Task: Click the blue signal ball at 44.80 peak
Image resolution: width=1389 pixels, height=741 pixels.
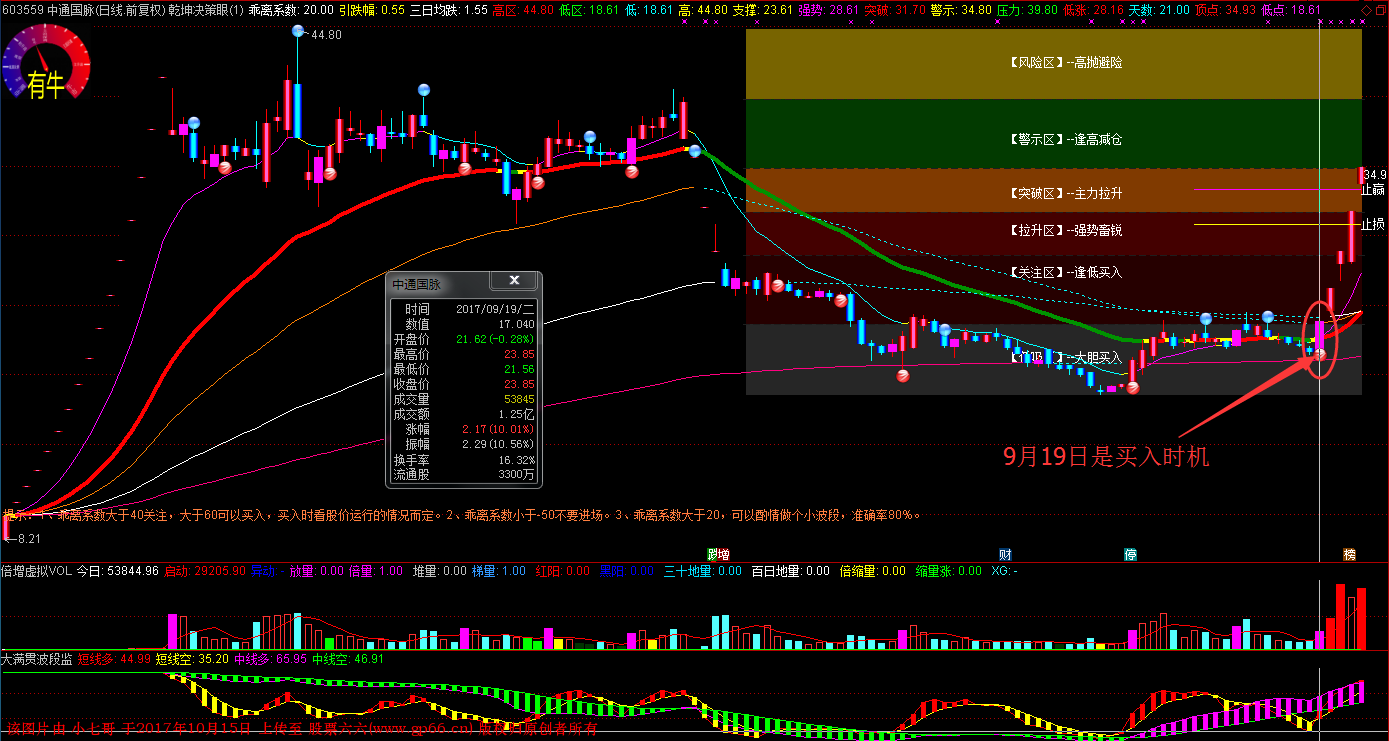Action: pyautogui.click(x=298, y=31)
